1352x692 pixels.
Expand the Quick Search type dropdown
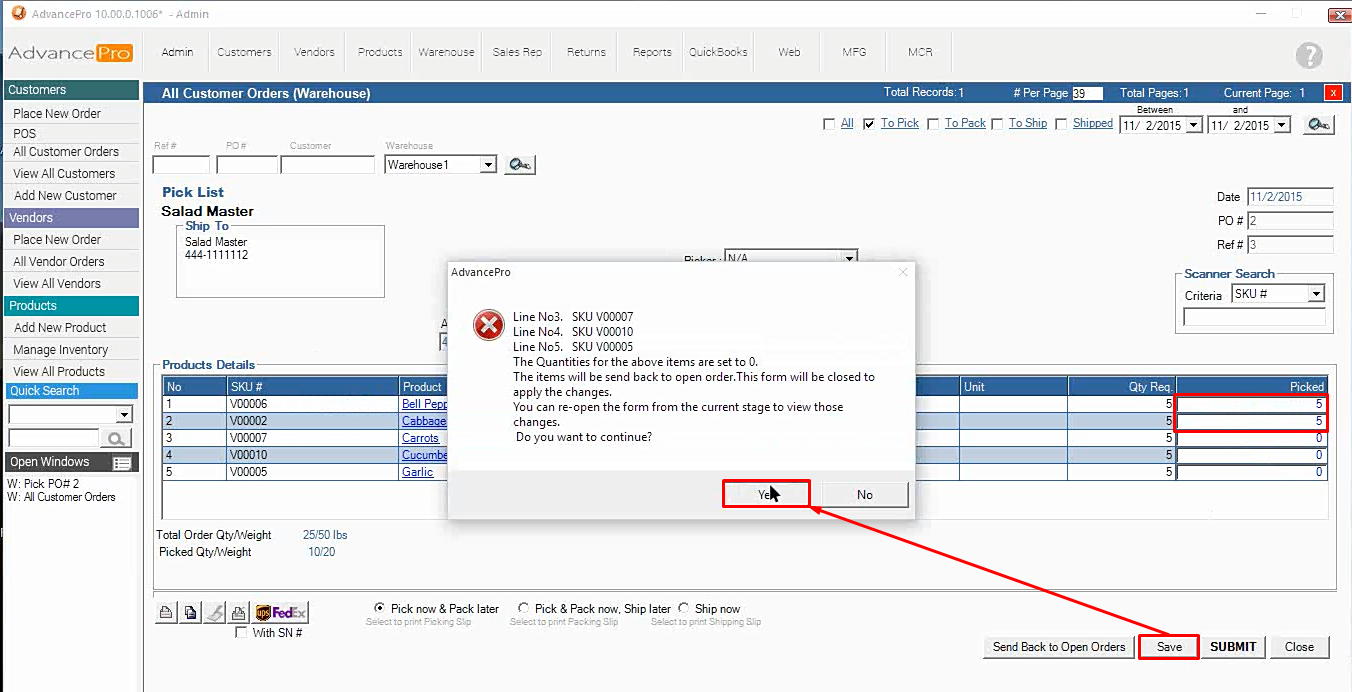(x=124, y=415)
